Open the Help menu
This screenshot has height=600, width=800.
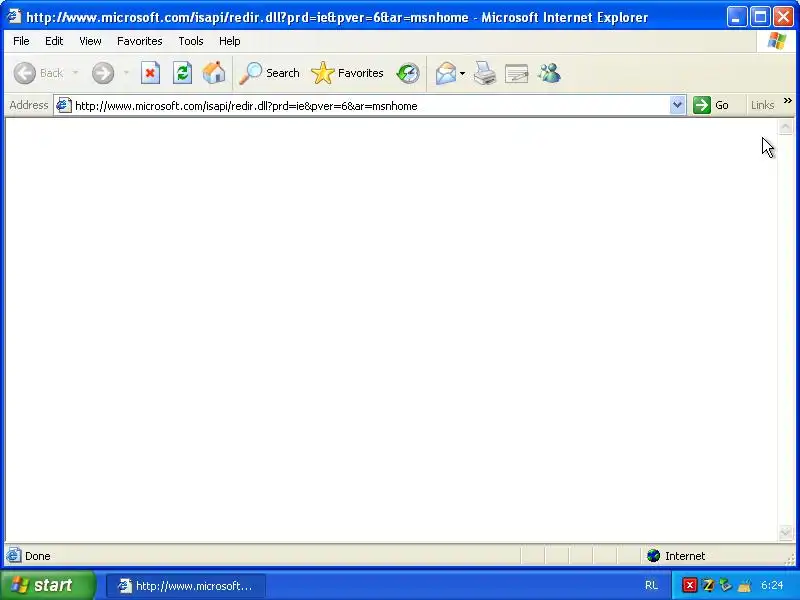pos(230,41)
